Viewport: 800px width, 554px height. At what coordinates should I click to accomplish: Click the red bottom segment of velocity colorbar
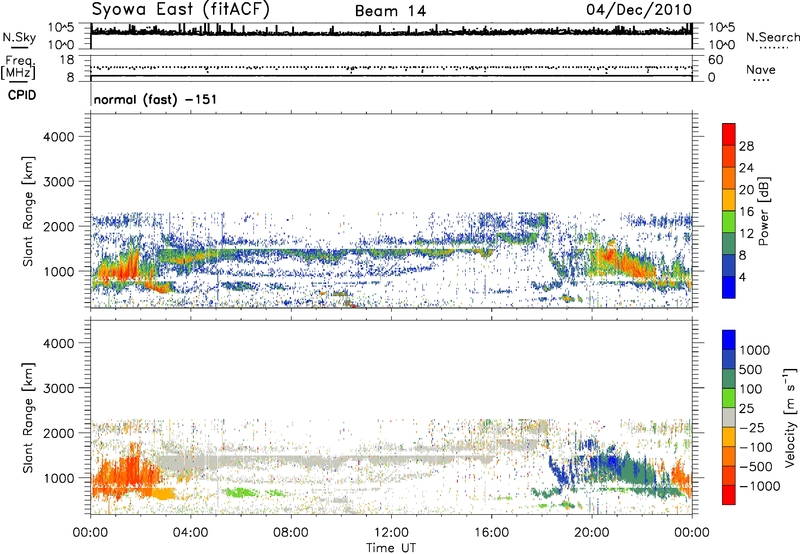click(x=729, y=495)
